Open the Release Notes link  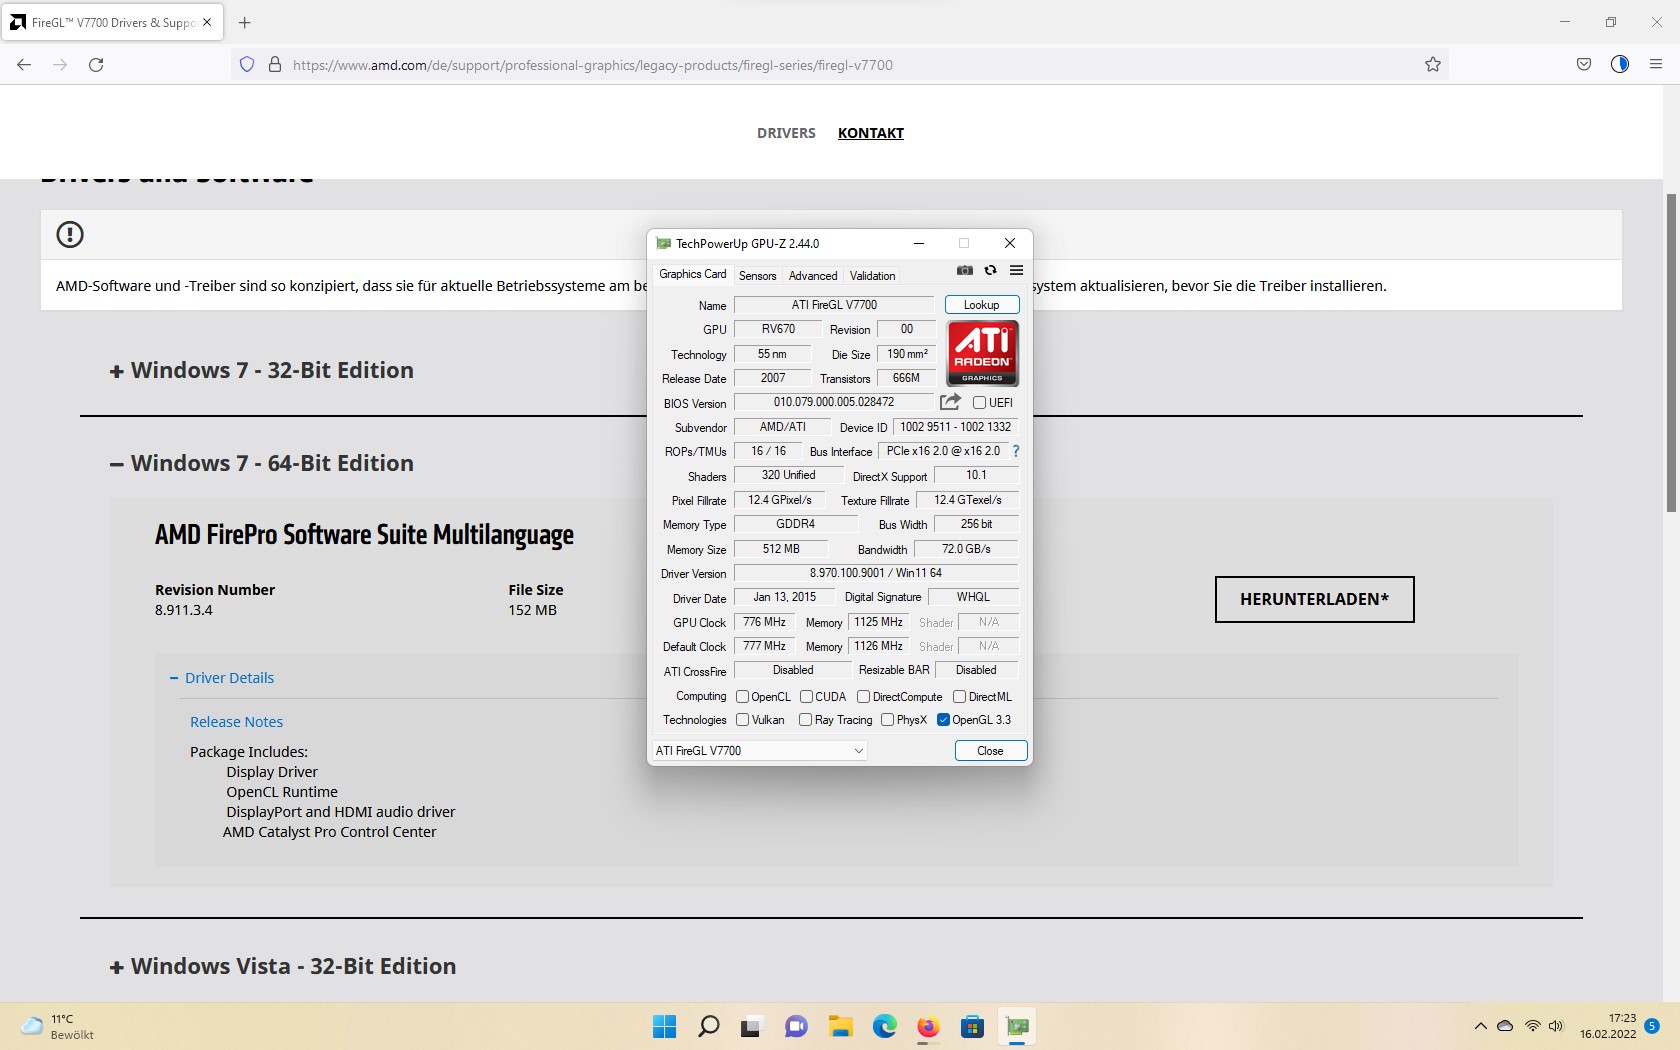pos(237,722)
